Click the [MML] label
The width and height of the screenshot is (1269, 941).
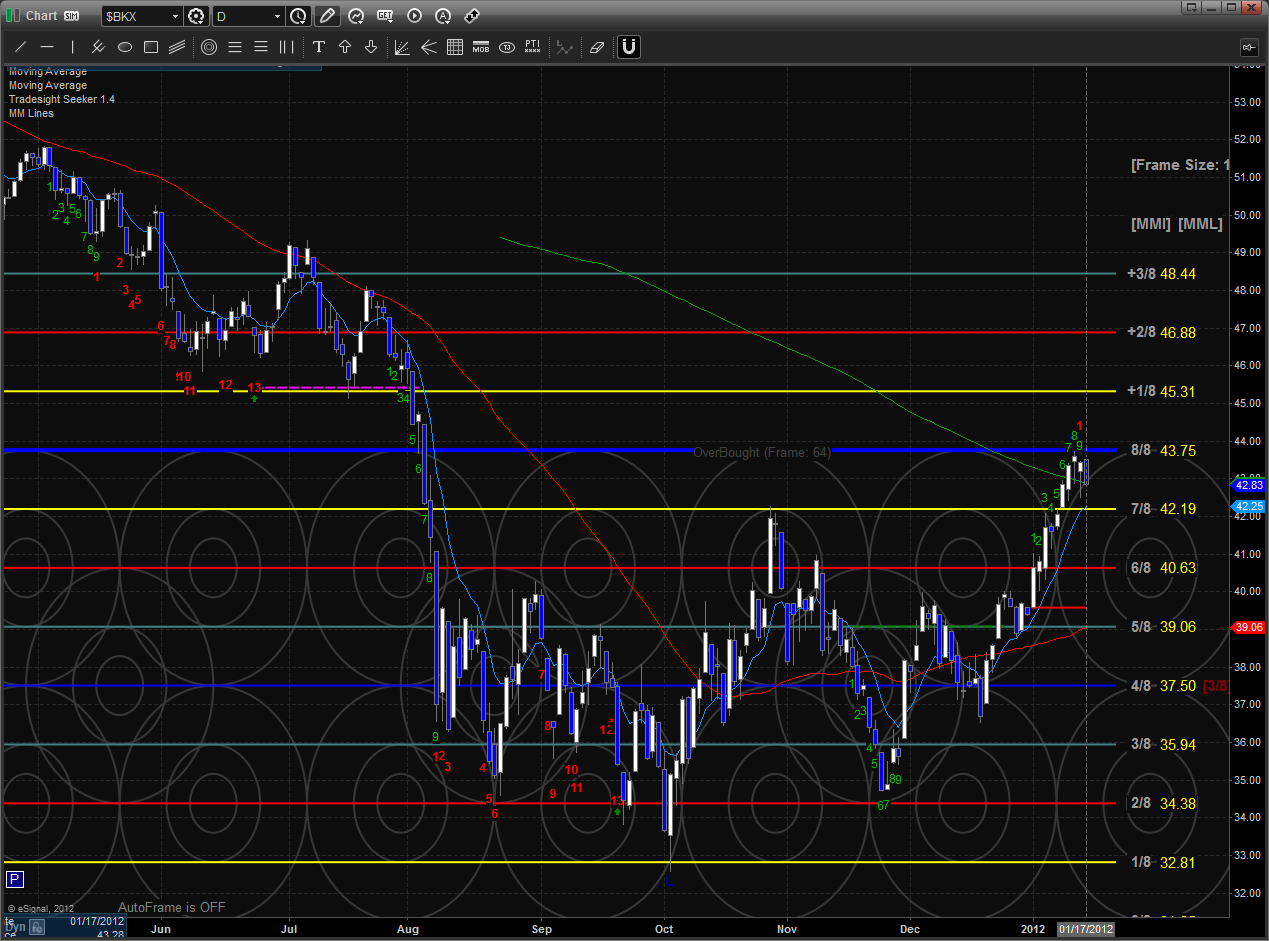click(x=1200, y=224)
